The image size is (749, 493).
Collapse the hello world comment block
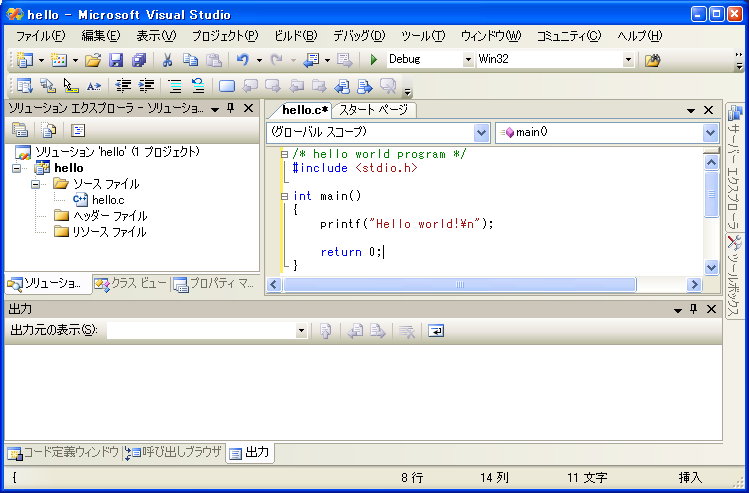(x=285, y=154)
